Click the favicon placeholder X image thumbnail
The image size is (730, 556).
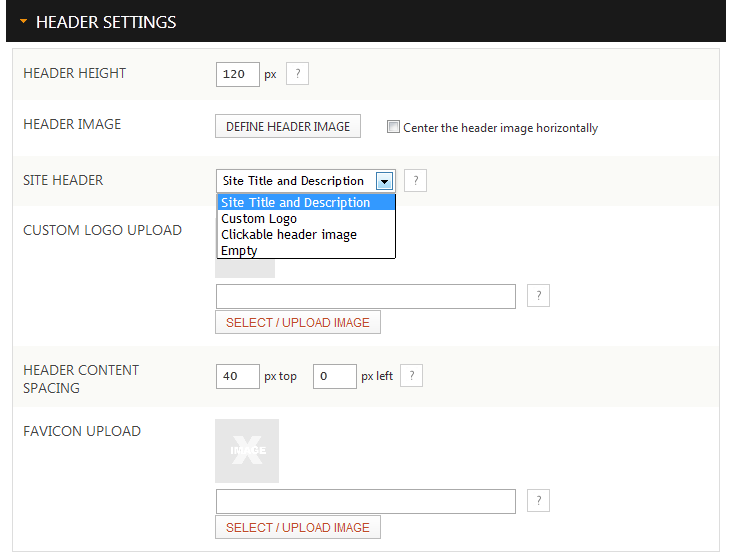pyautogui.click(x=247, y=450)
